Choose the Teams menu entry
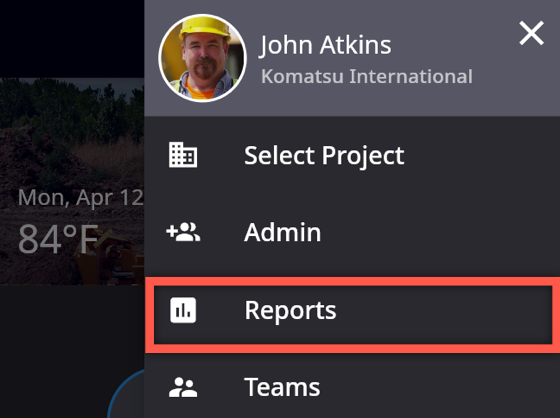Viewport: 560px width, 418px height. tap(352, 387)
